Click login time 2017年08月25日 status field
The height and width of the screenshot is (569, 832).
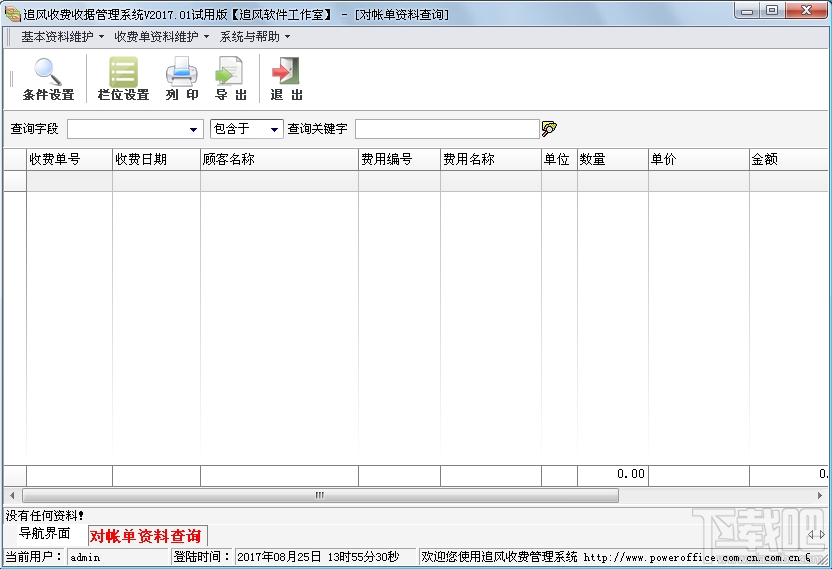click(x=325, y=557)
